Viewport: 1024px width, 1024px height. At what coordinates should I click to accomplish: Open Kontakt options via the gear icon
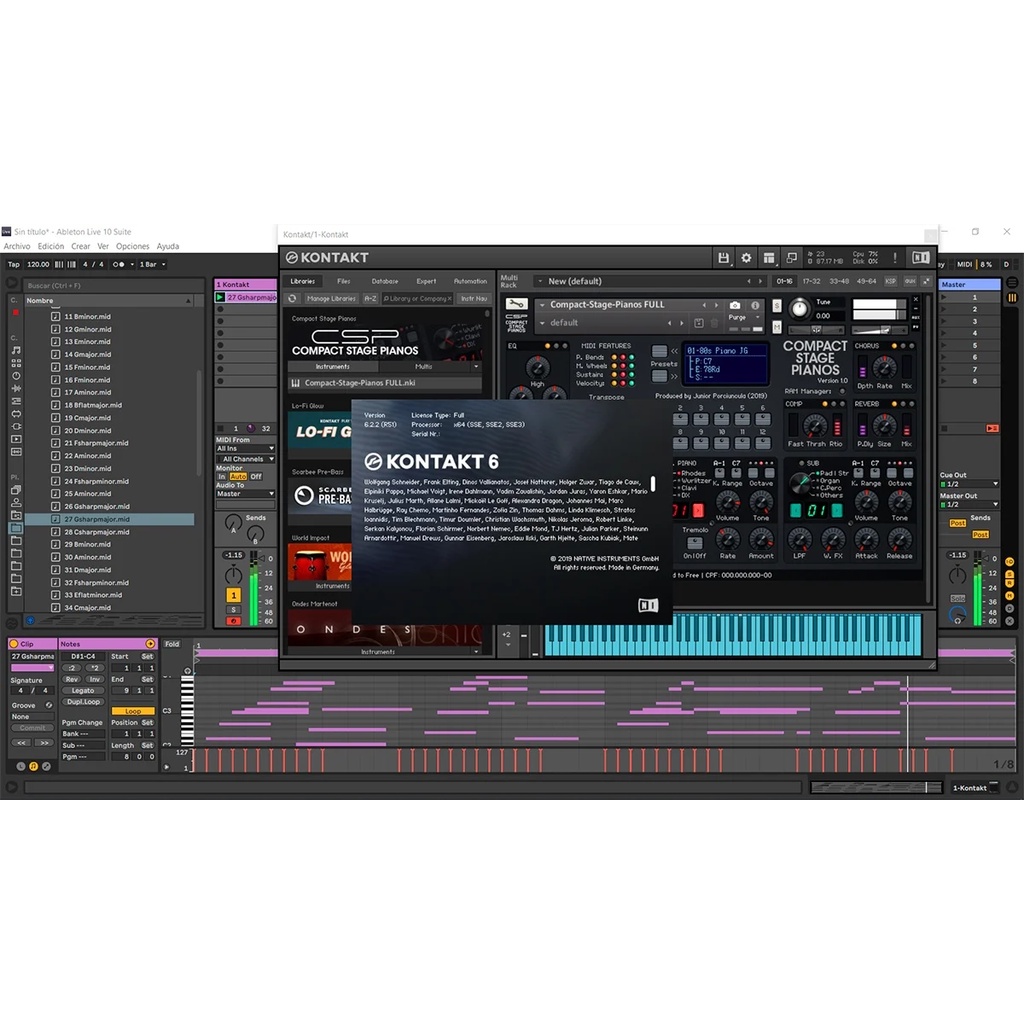pos(745,258)
